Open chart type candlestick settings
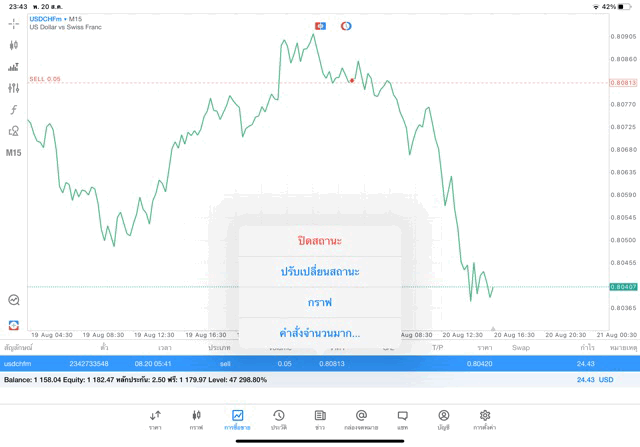 click(13, 45)
